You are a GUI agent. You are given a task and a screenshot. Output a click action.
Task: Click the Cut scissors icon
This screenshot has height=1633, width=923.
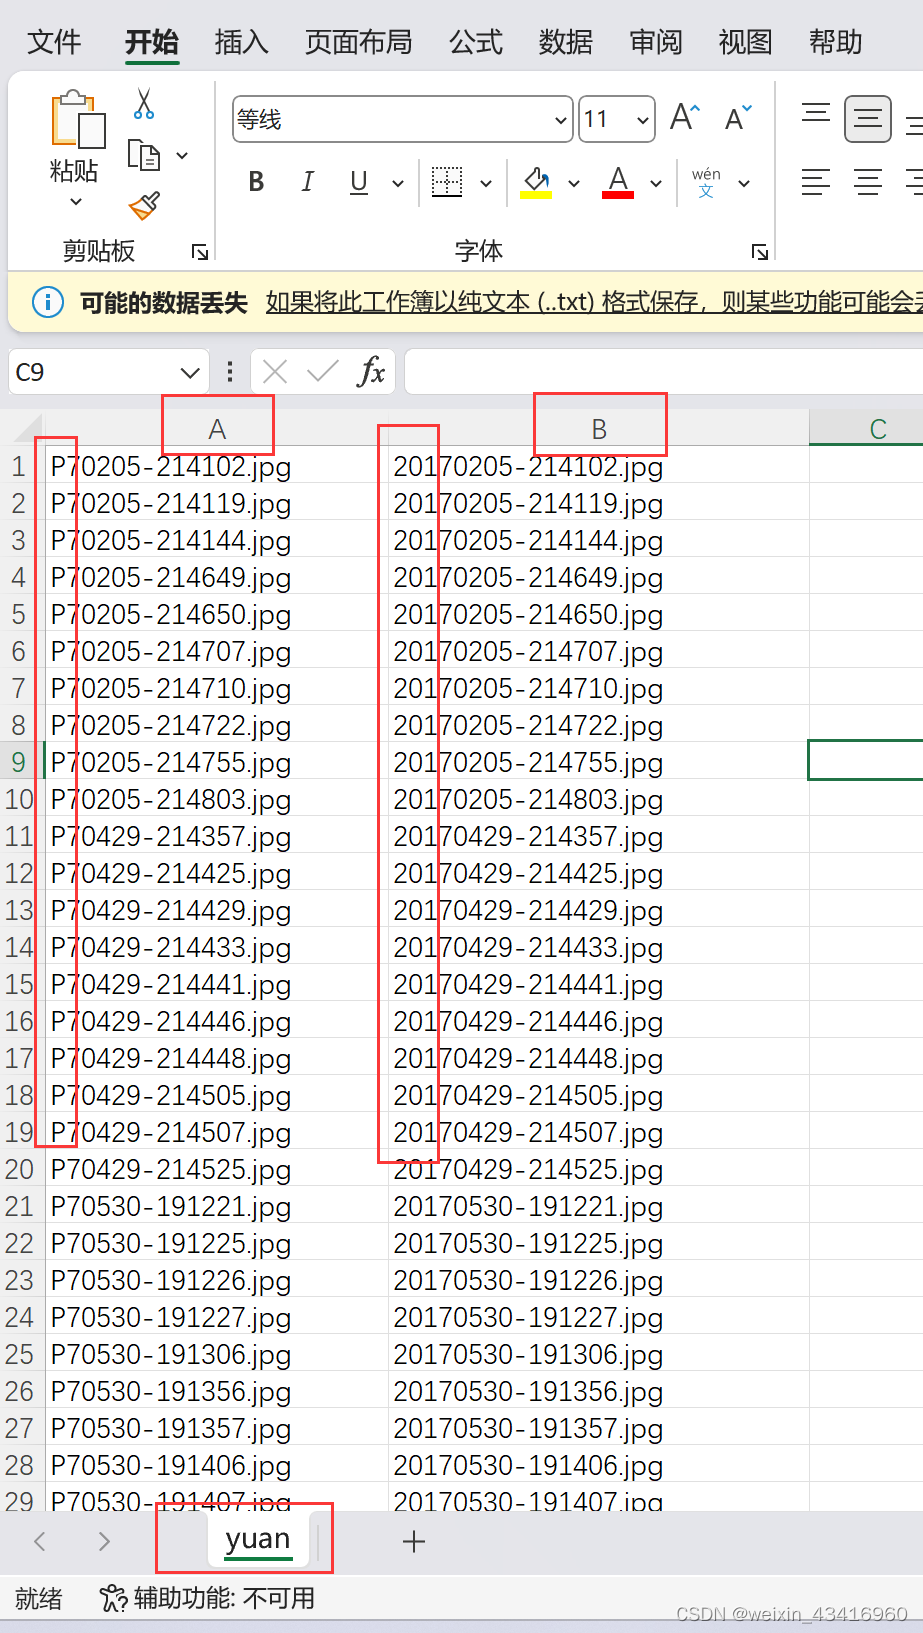(144, 104)
